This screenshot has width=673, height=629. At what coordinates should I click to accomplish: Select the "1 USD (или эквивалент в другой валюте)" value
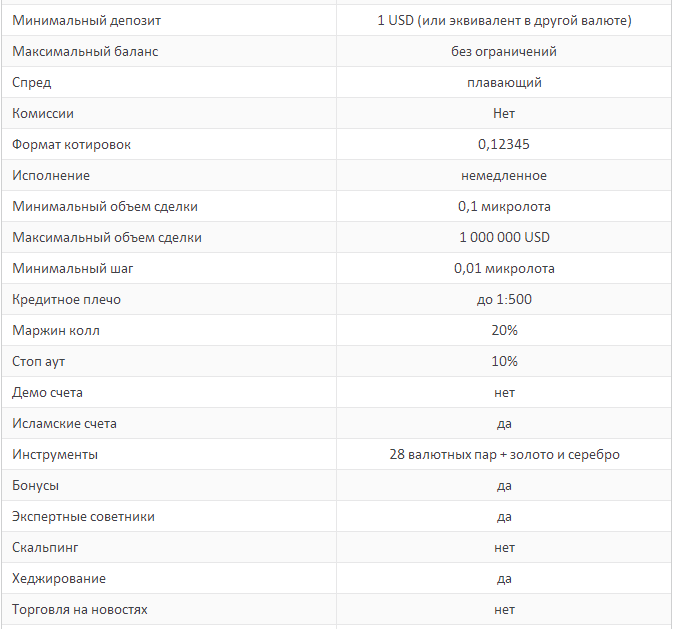click(504, 20)
